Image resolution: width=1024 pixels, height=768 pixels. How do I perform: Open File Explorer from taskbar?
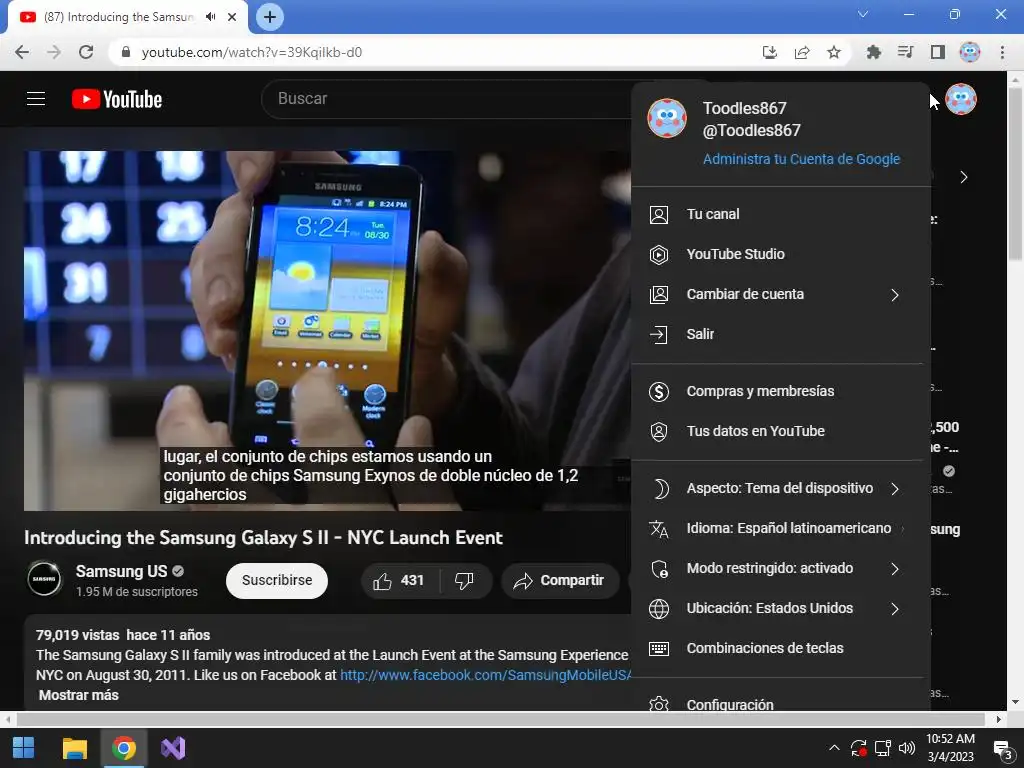coord(74,748)
